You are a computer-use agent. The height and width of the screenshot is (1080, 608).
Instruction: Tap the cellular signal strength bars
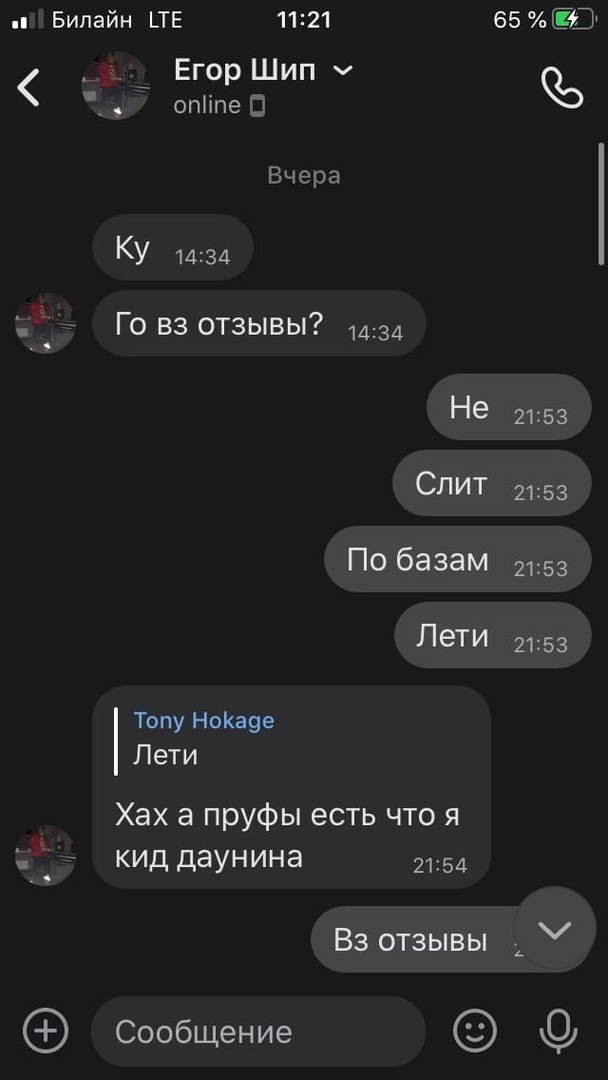click(28, 20)
